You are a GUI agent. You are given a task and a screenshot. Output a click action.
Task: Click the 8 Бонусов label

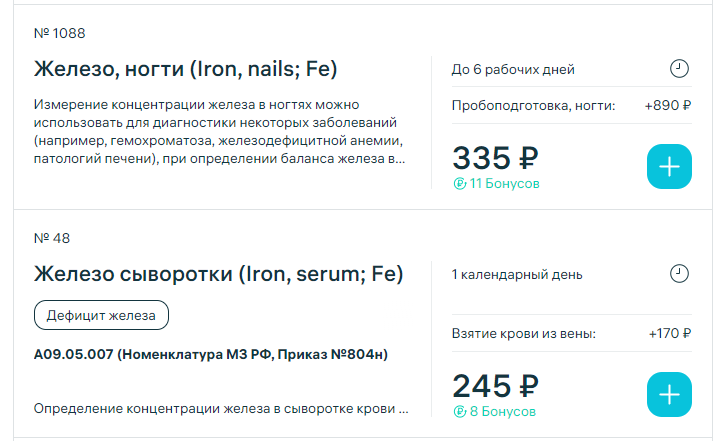point(502,412)
